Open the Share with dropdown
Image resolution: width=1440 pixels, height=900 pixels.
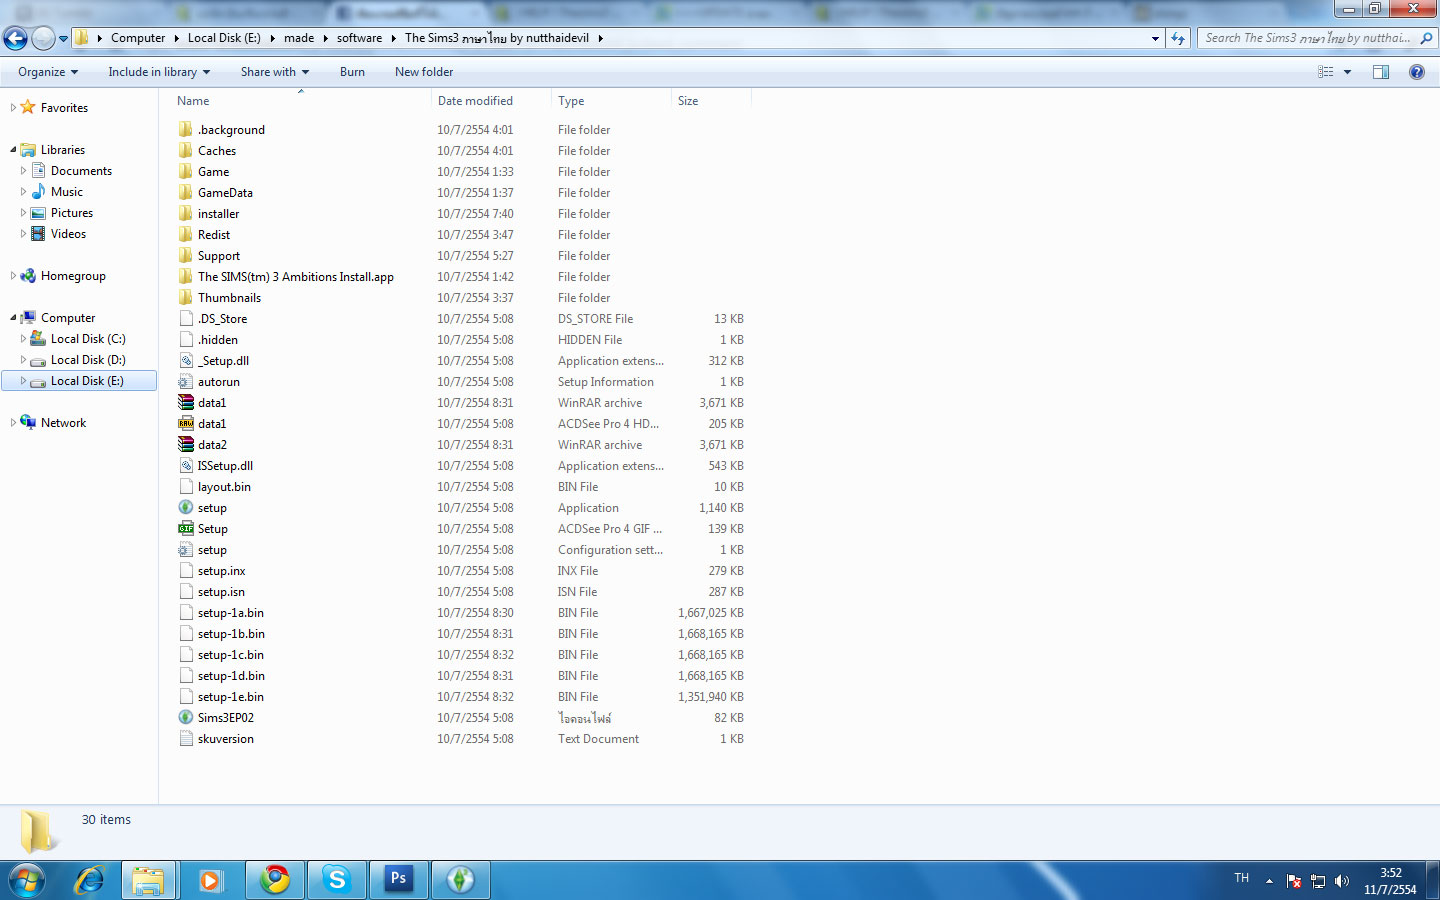click(275, 72)
